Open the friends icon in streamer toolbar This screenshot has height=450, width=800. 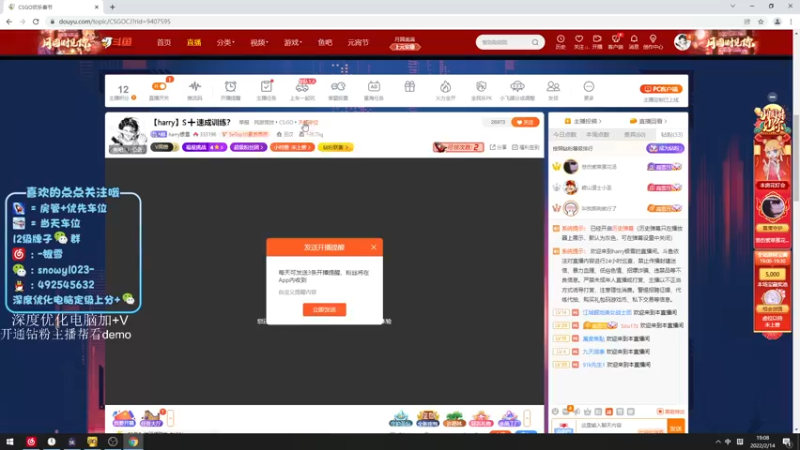553,90
